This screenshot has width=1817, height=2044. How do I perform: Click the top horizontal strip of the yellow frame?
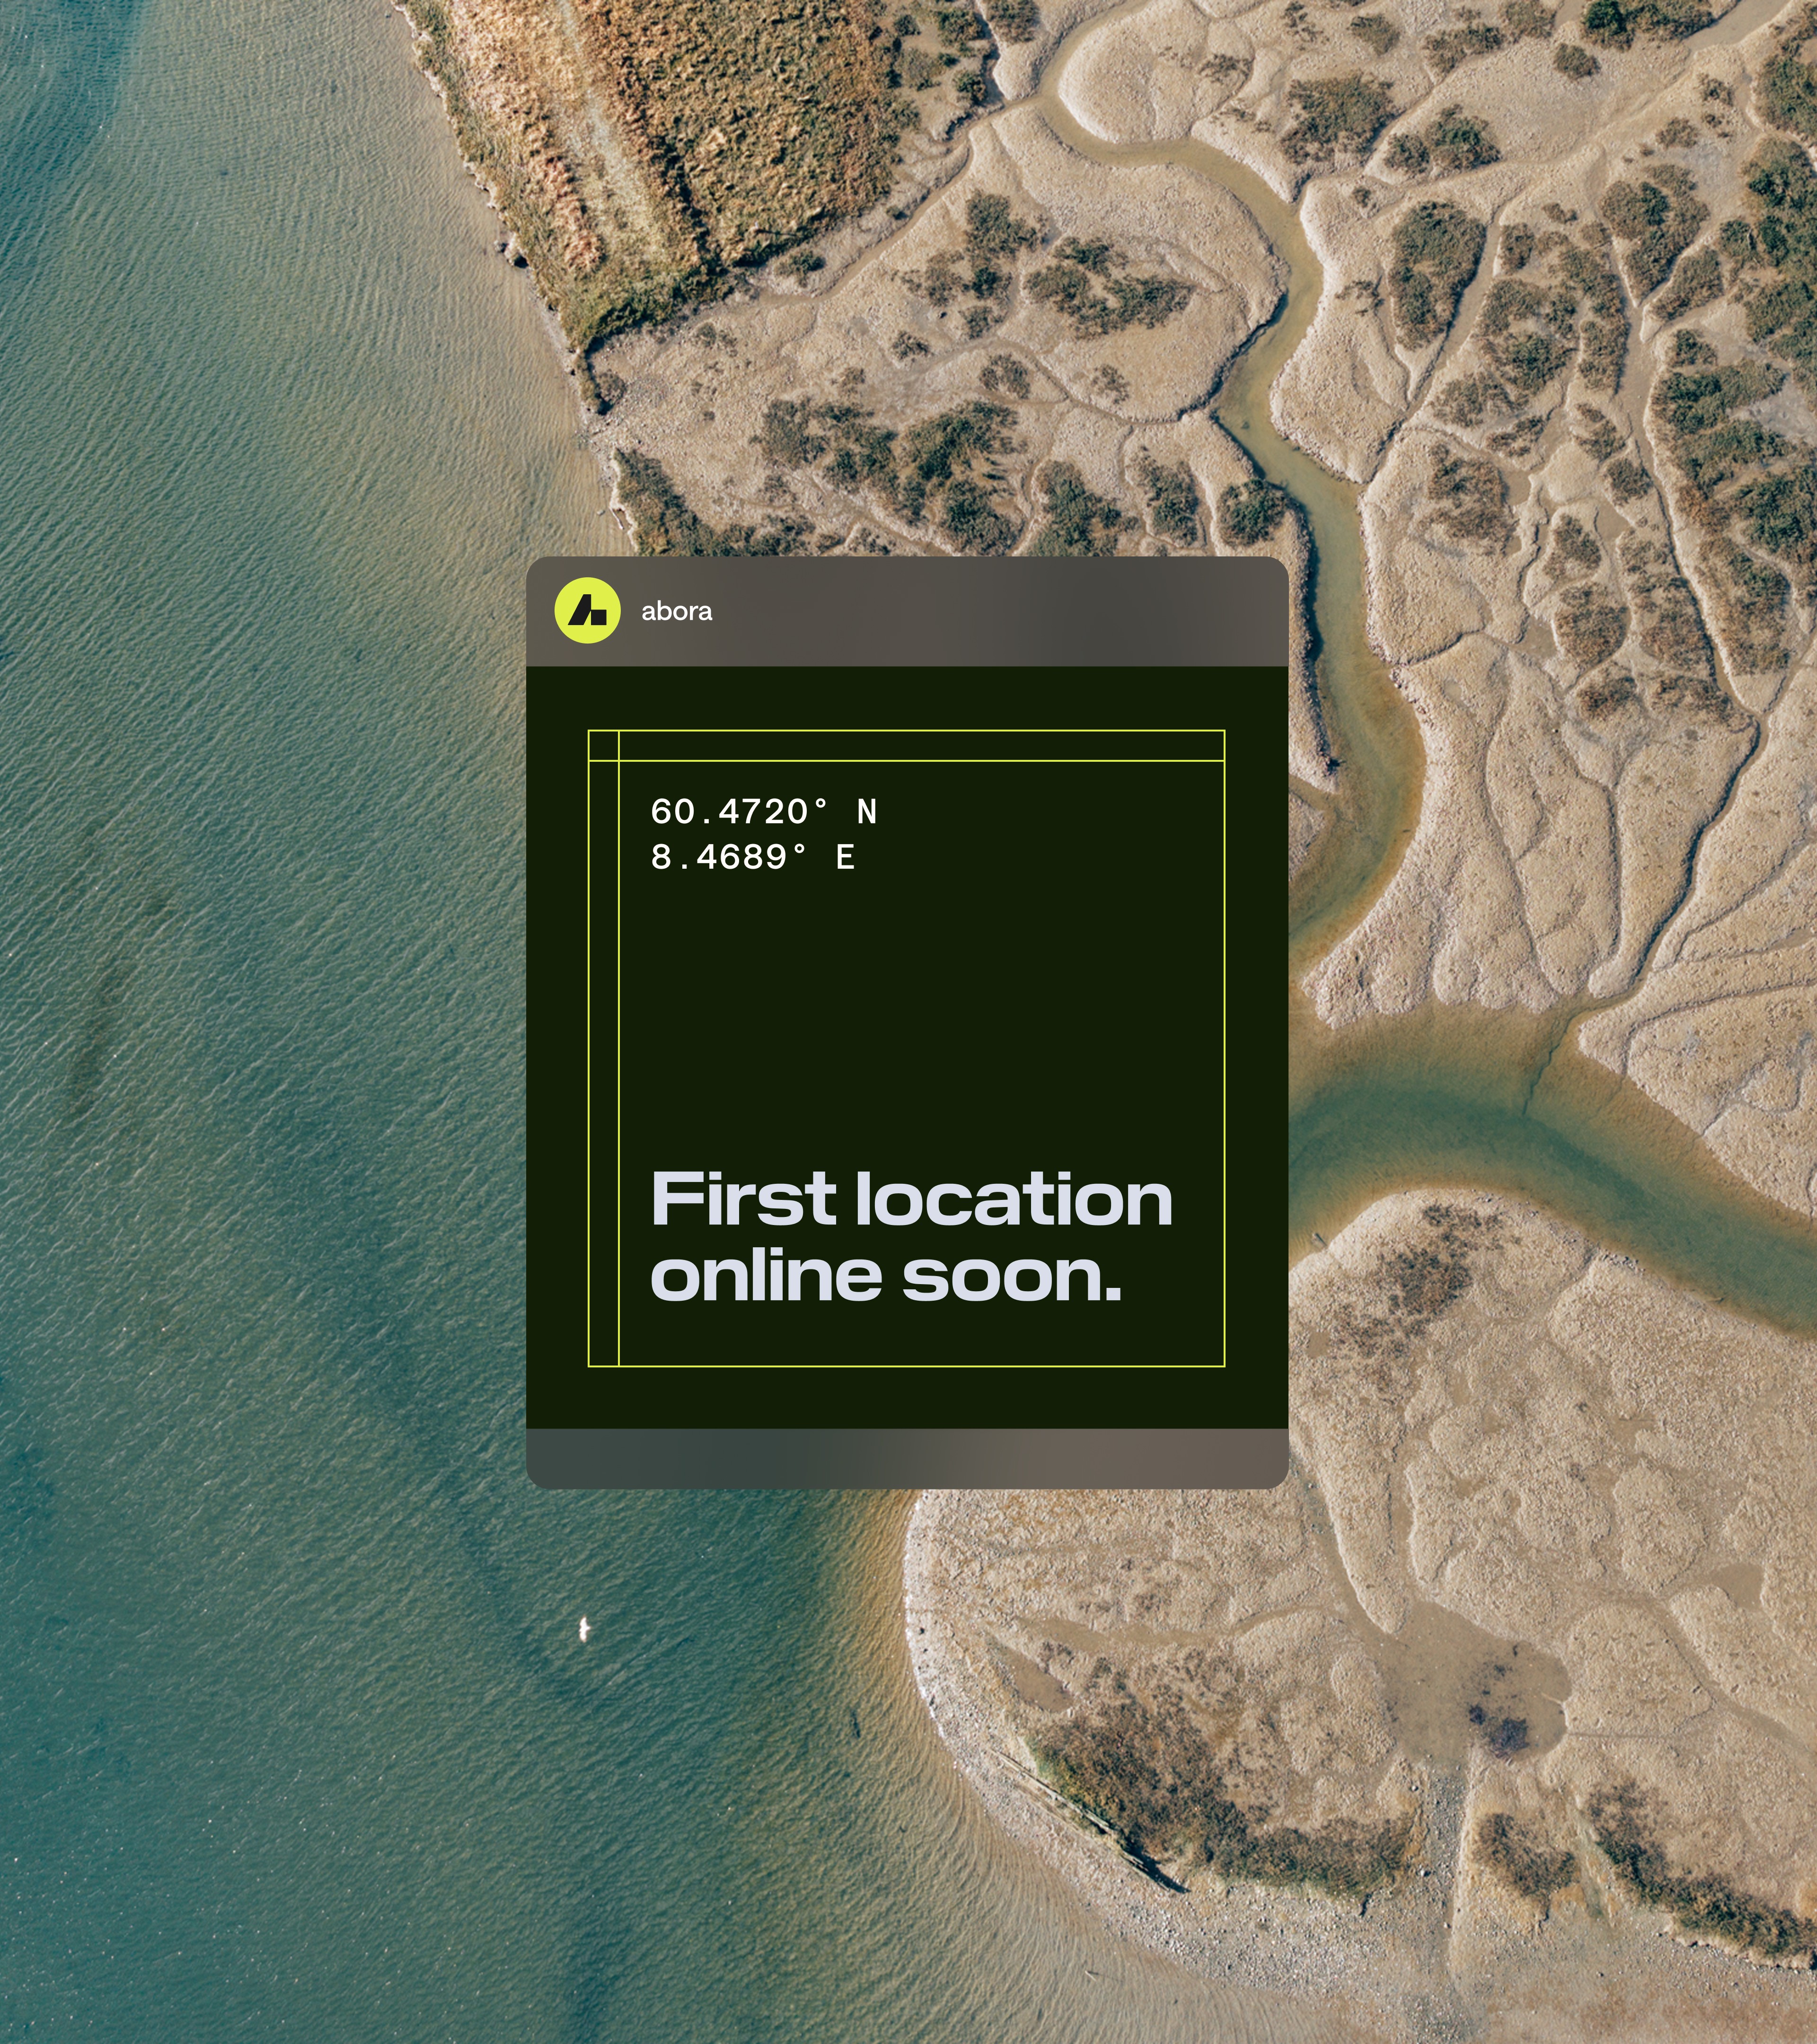tap(921, 745)
